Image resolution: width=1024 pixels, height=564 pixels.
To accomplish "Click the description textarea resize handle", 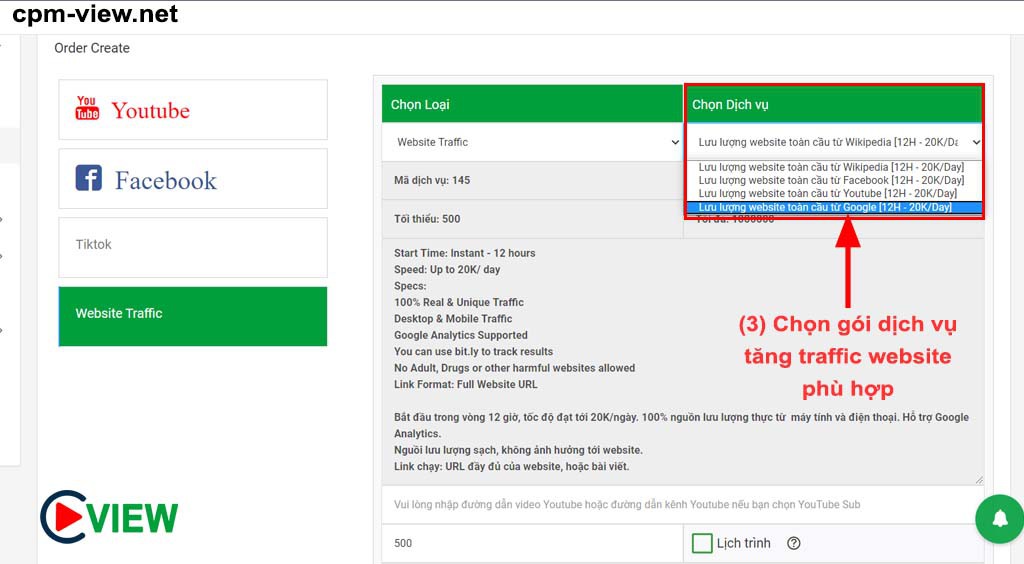I will 978,480.
